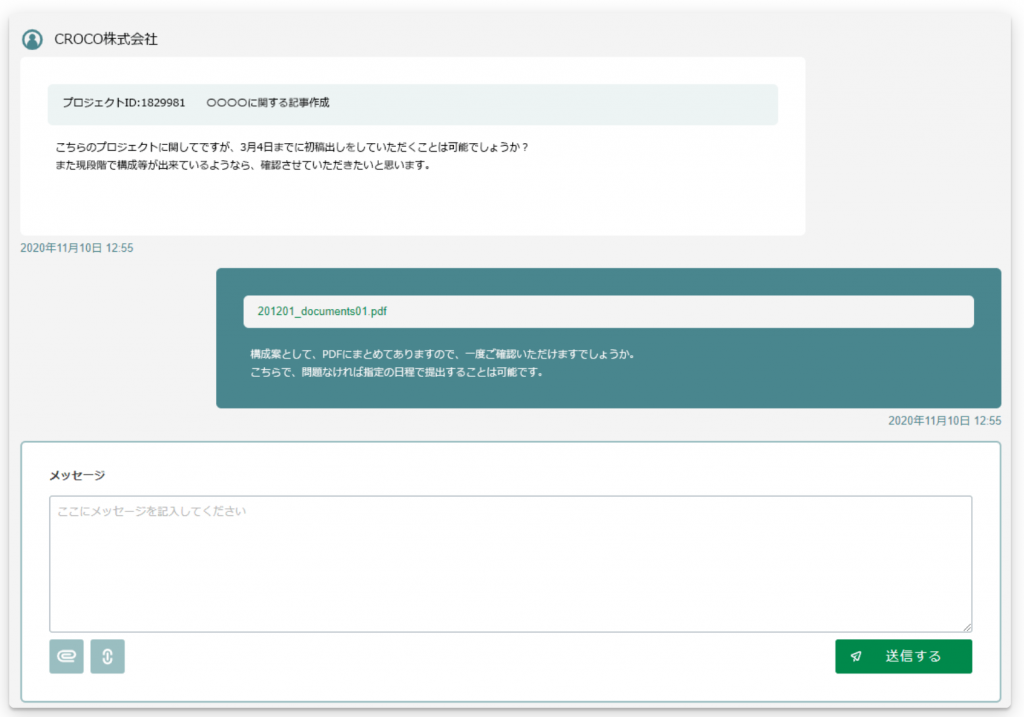This screenshot has width=1024, height=717.
Task: Send the message with 送信する button
Action: click(x=903, y=656)
